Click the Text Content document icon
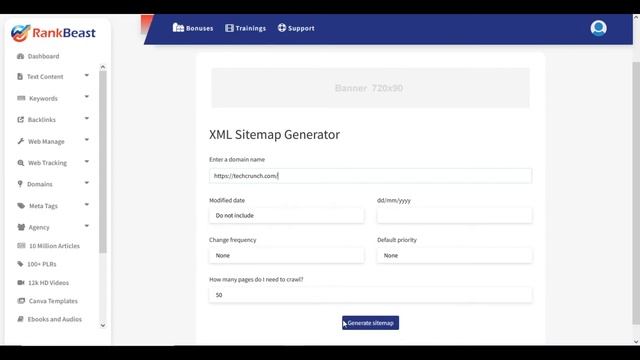The width and height of the screenshot is (640, 360). tap(20, 76)
